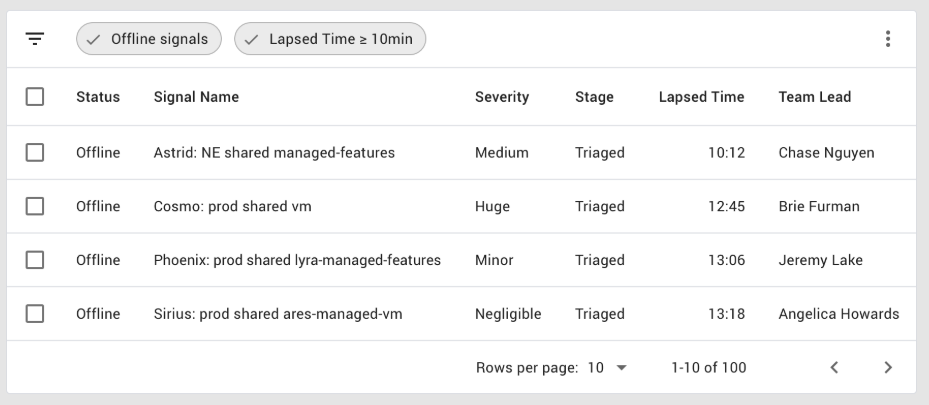Screen dimensions: 929x405
Task: Sort by the Status column header
Action: coord(98,97)
